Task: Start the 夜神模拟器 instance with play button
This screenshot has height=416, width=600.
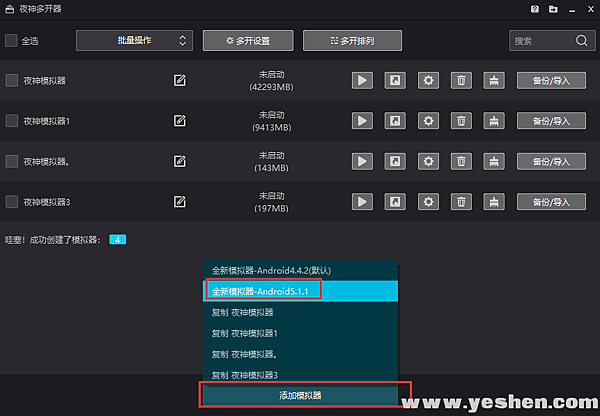Action: click(362, 80)
